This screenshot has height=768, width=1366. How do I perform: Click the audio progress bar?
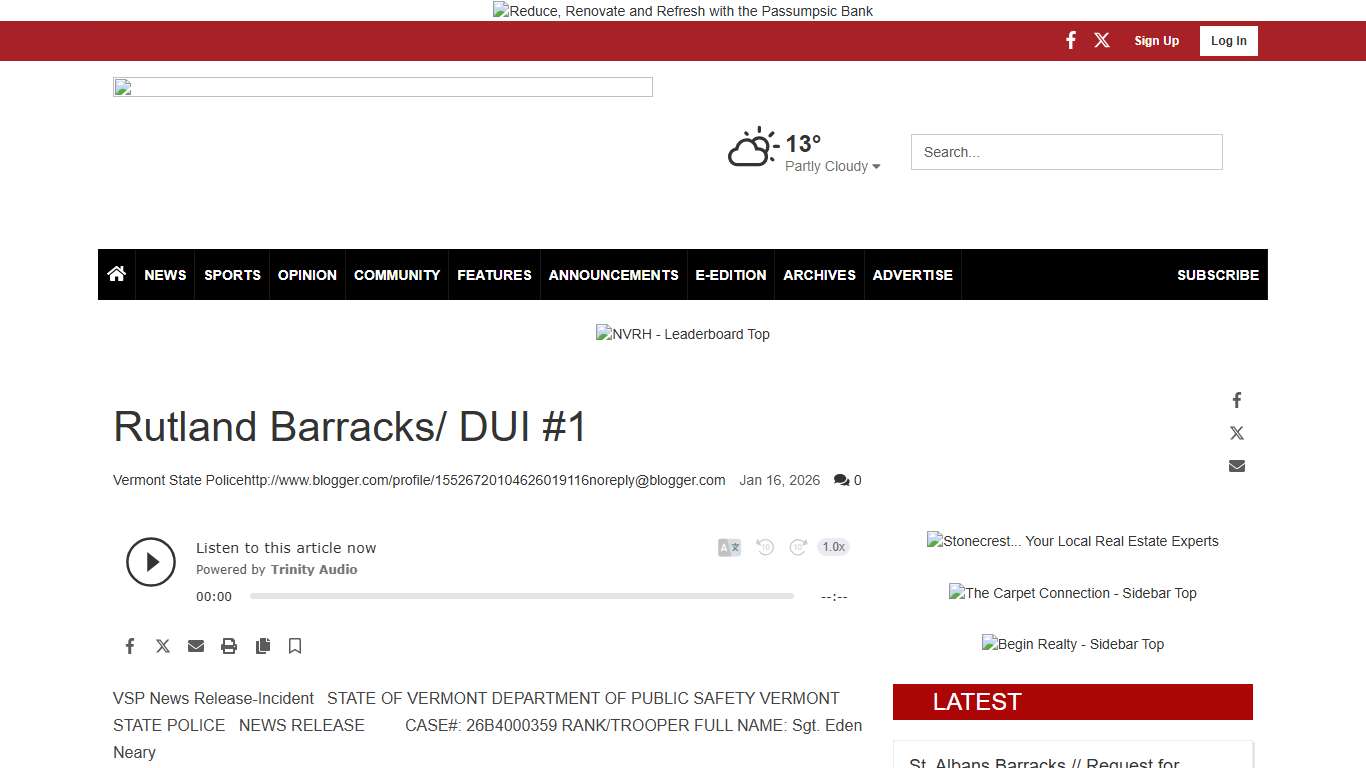[521, 596]
